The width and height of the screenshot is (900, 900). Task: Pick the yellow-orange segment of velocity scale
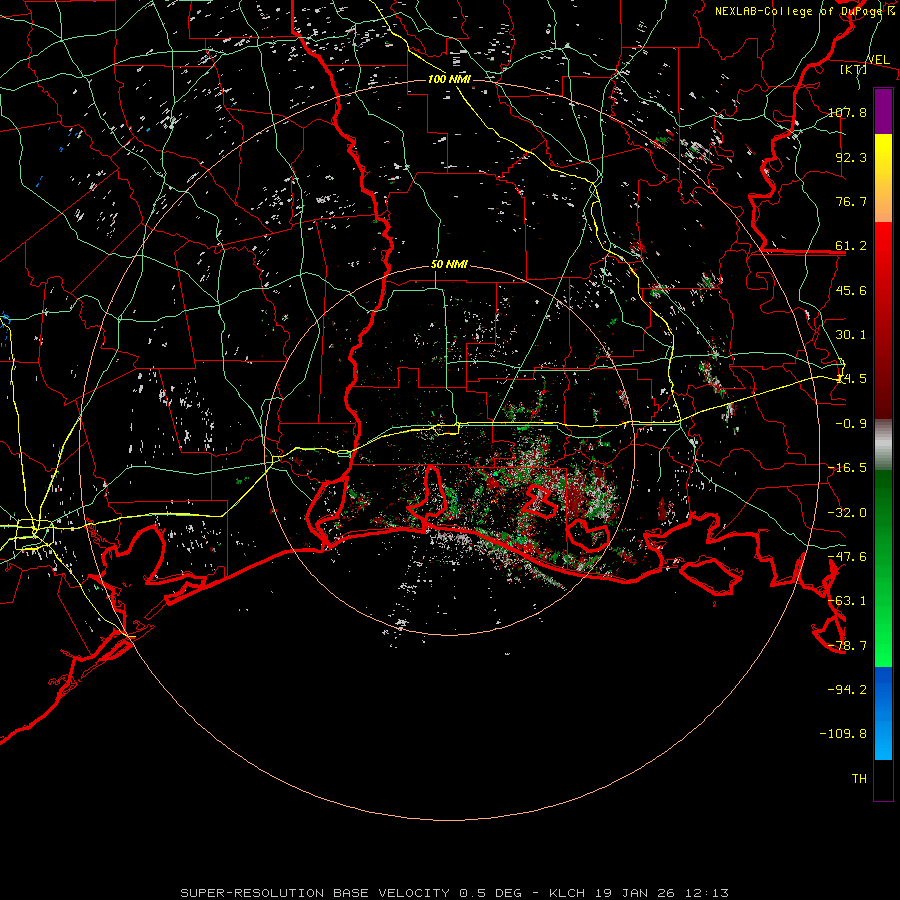tap(883, 178)
